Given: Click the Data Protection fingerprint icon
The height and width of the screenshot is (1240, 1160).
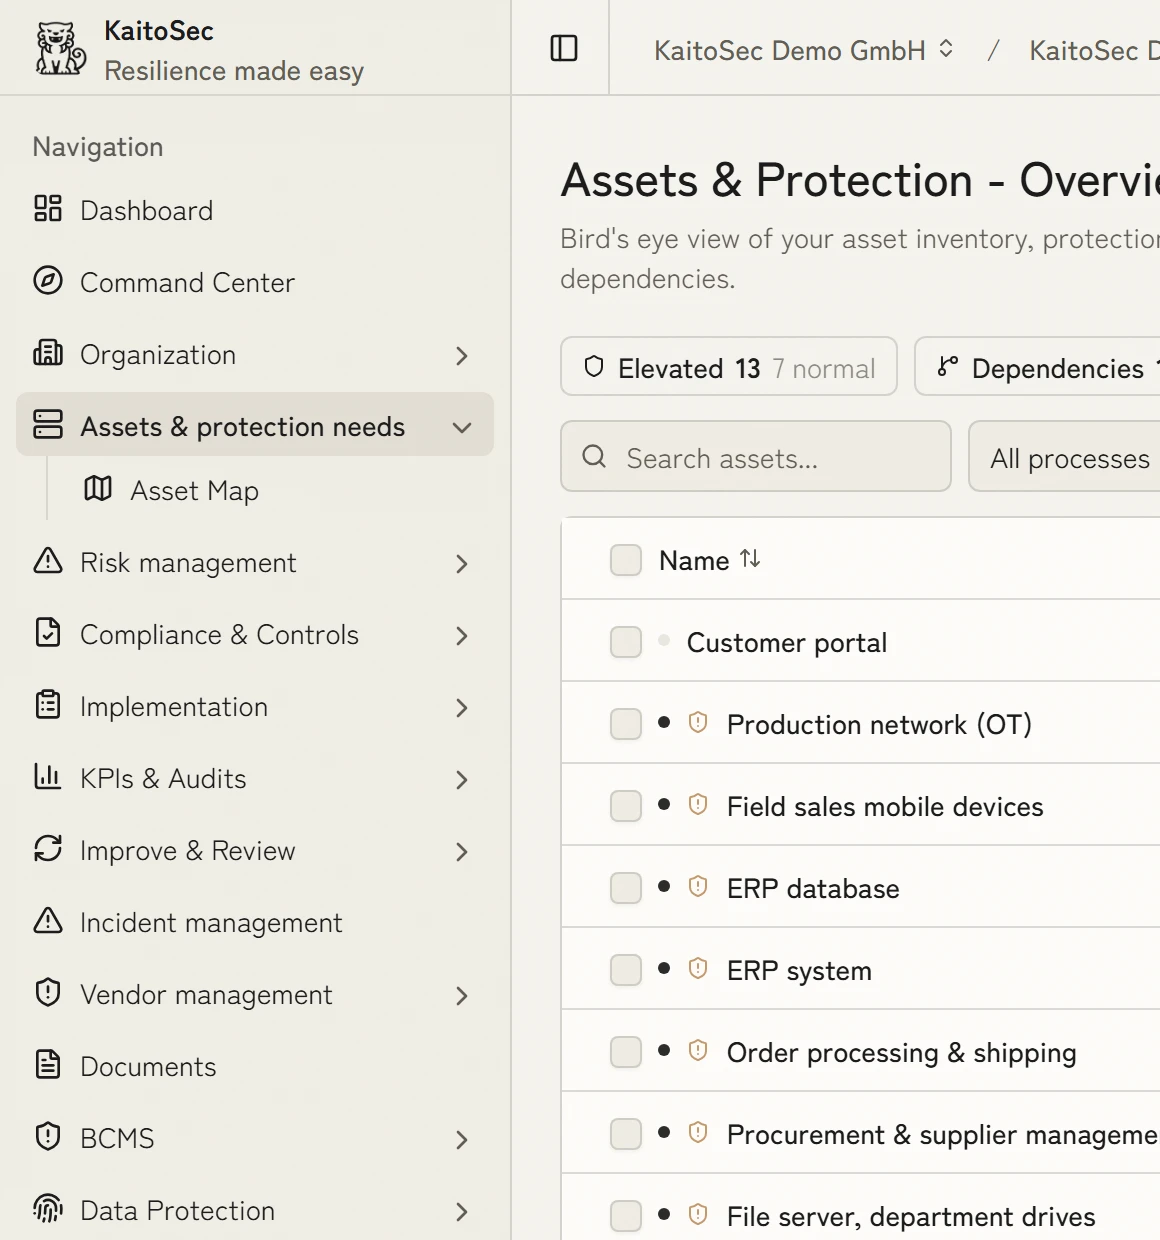Looking at the screenshot, I should tap(48, 1209).
